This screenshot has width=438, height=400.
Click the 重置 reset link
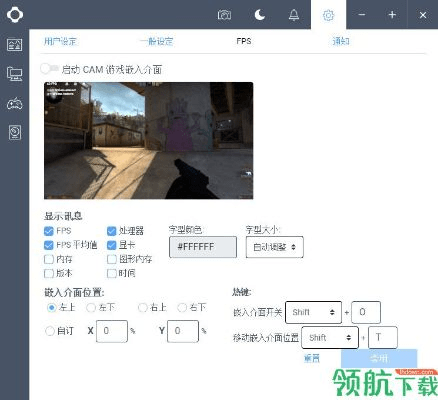click(x=312, y=358)
